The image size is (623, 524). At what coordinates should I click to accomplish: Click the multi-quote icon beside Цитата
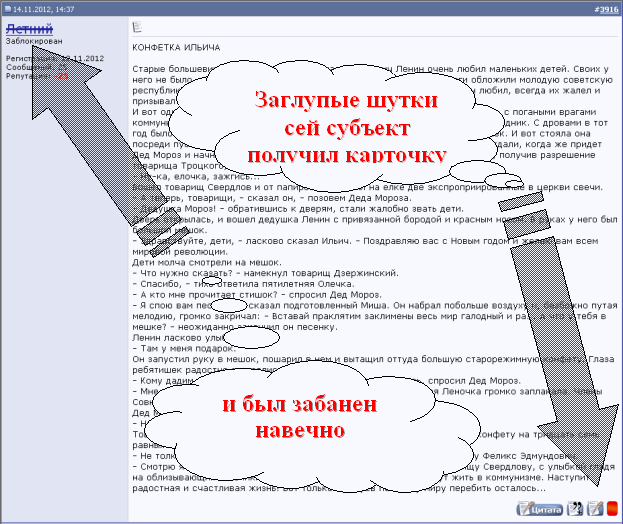pos(576,508)
